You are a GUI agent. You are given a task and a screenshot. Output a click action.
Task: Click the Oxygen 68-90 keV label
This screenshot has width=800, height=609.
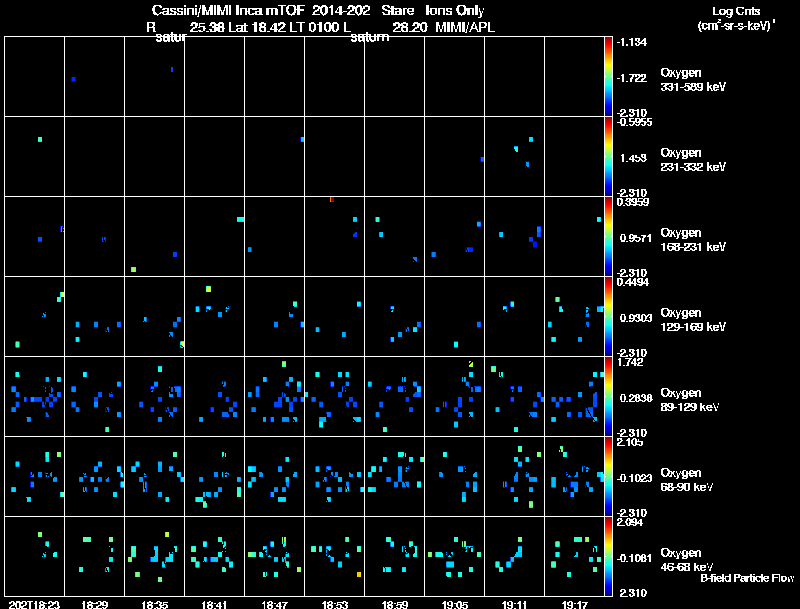tap(686, 480)
